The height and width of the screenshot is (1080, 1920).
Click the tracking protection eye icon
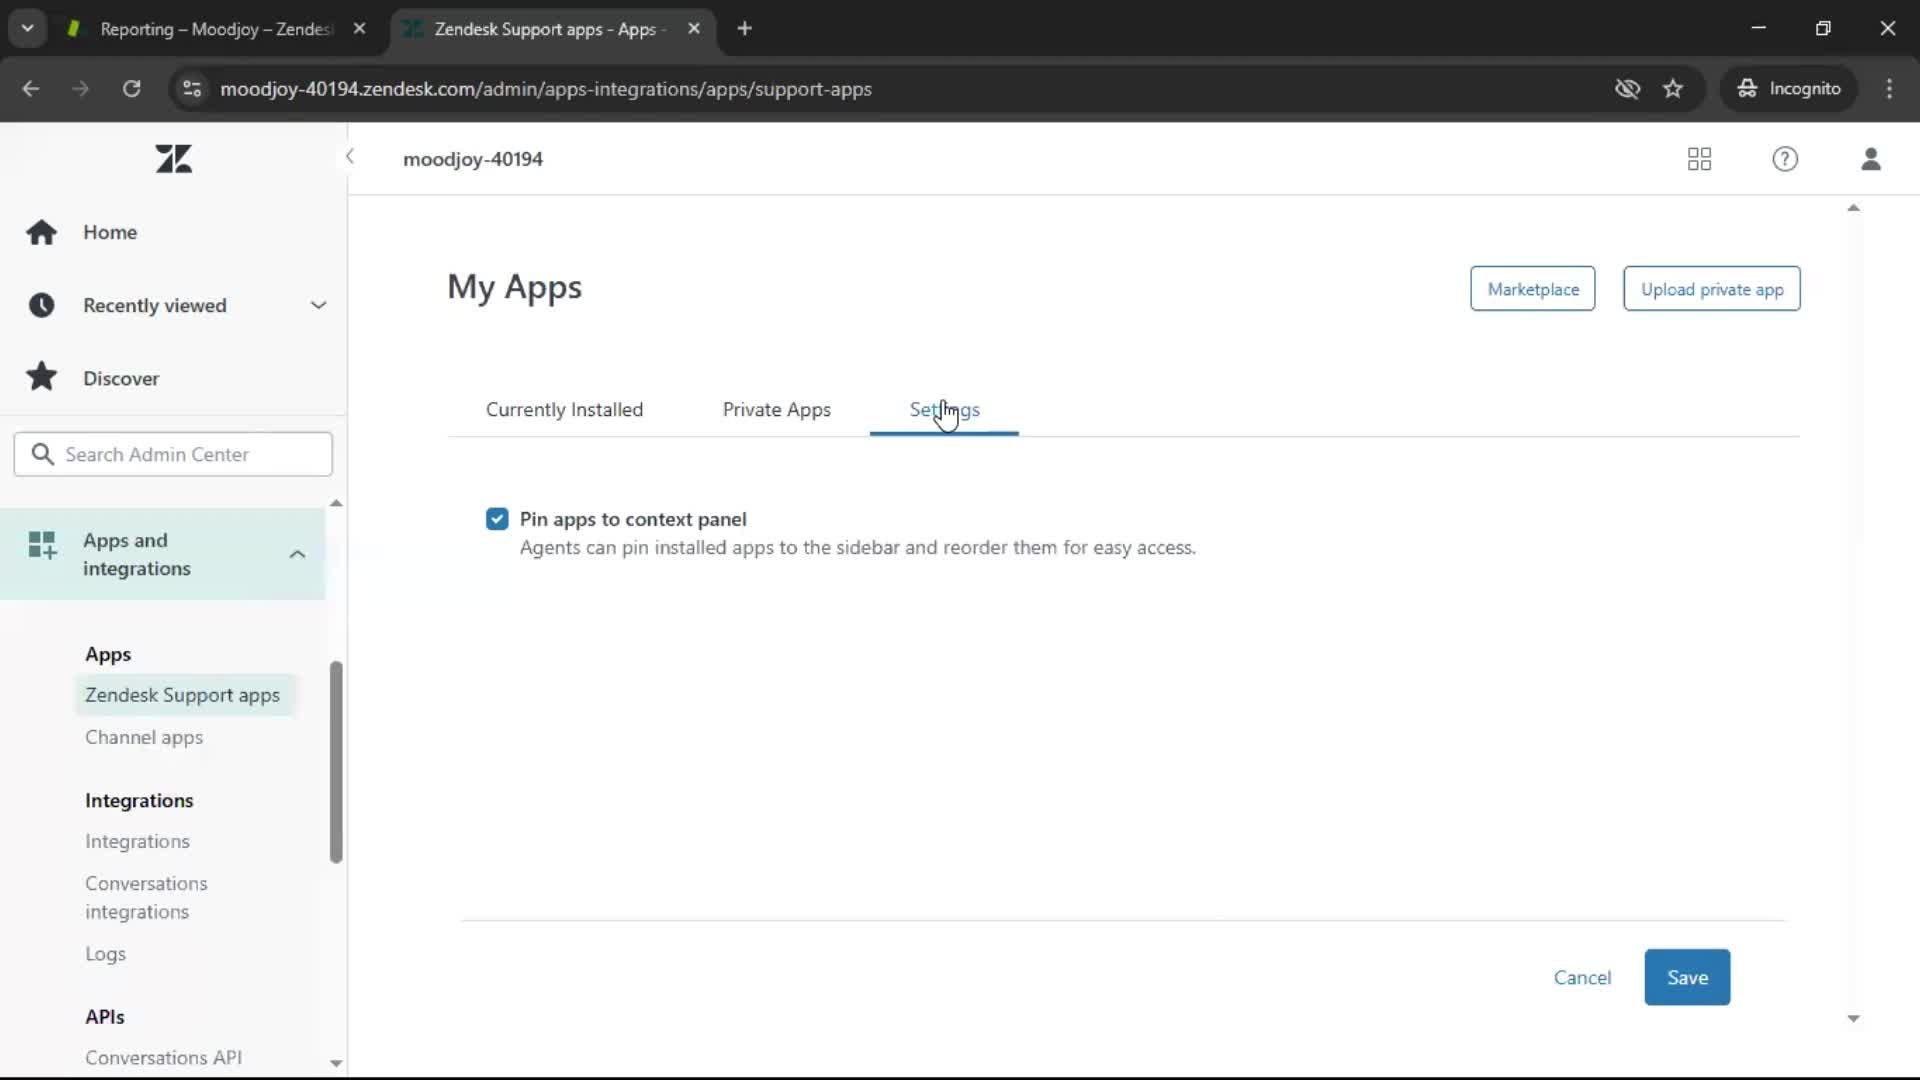1627,89
